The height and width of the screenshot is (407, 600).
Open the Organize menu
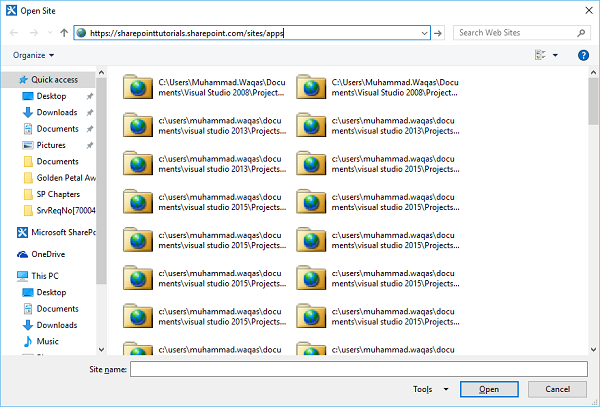click(x=33, y=55)
